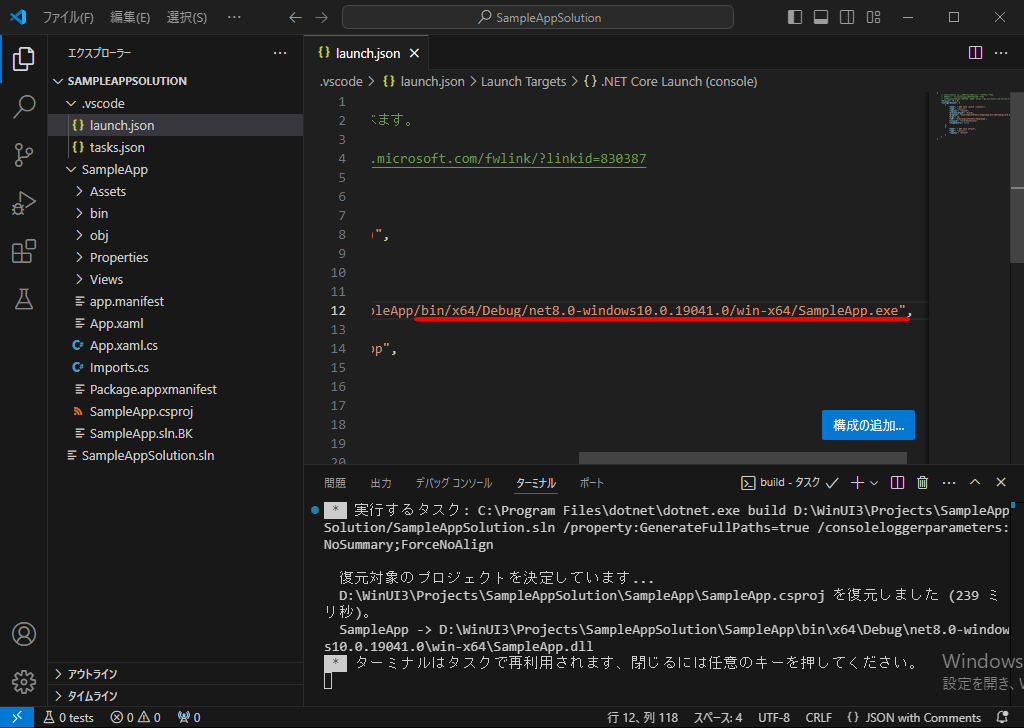Go forward with the right arrow

tap(321, 18)
